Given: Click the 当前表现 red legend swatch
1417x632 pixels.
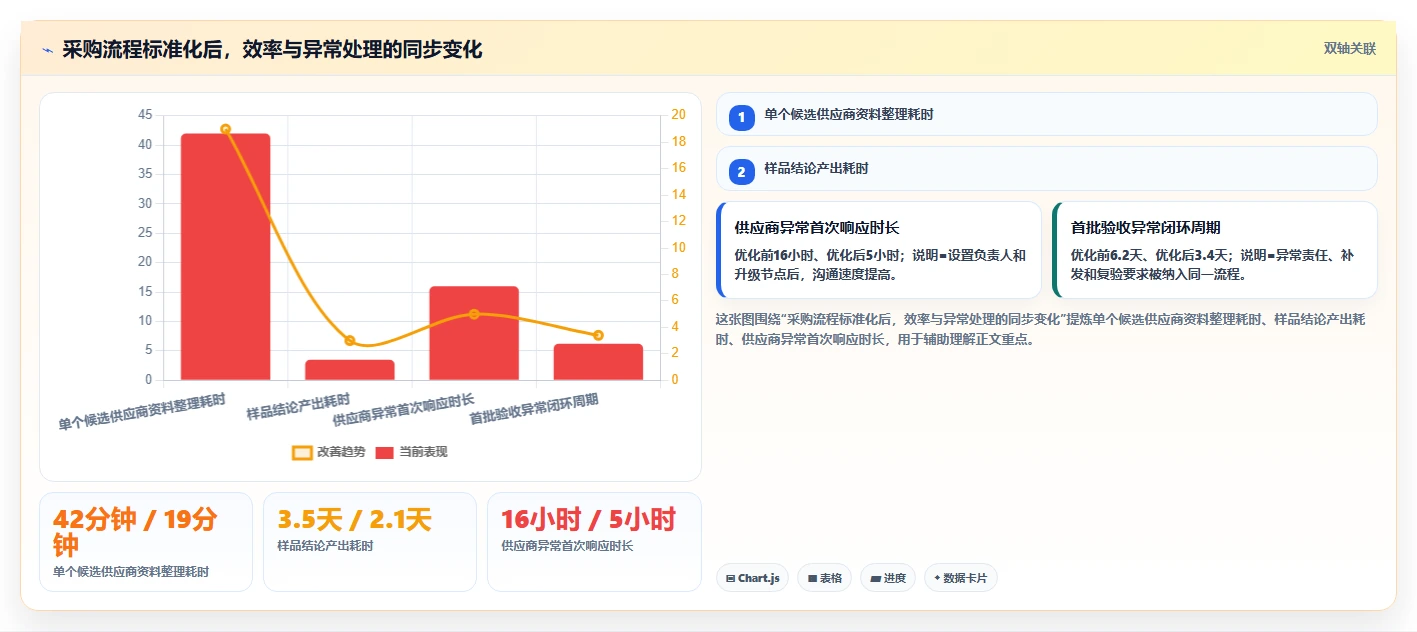Looking at the screenshot, I should coord(386,452).
